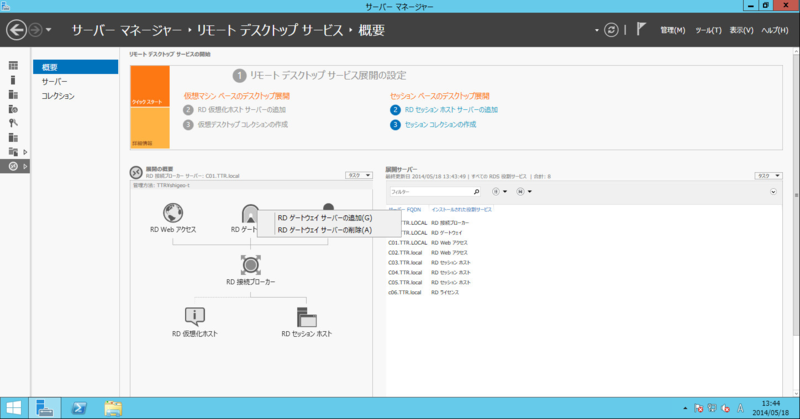Open the 管理(M) menu
800x419 pixels.
point(672,30)
